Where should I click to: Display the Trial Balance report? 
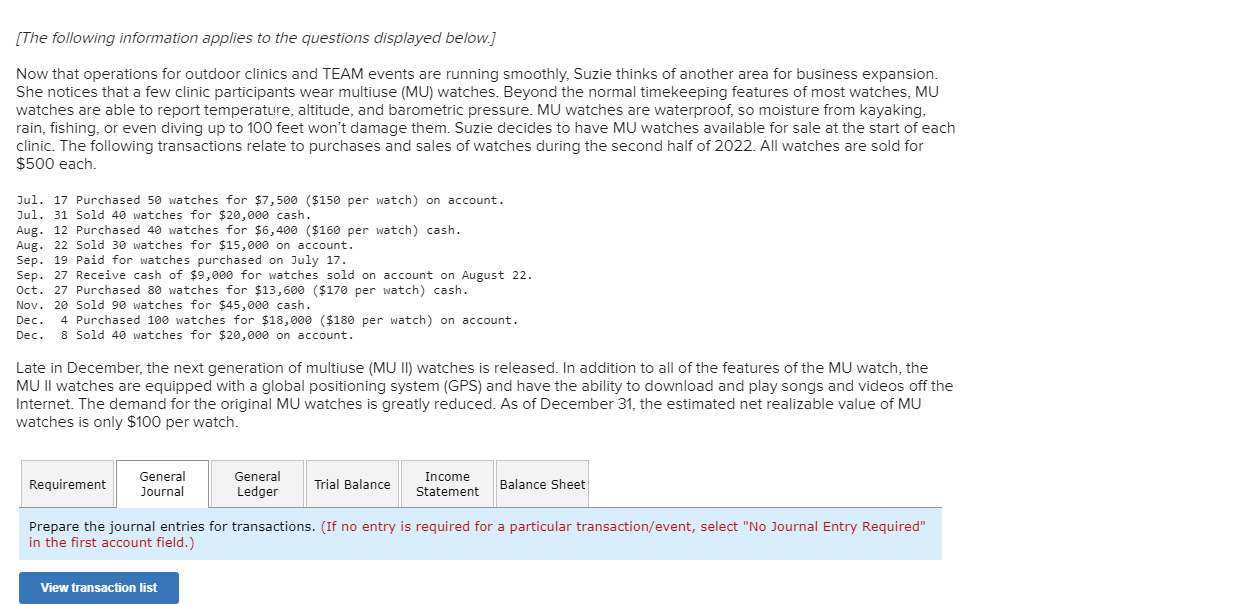(352, 484)
